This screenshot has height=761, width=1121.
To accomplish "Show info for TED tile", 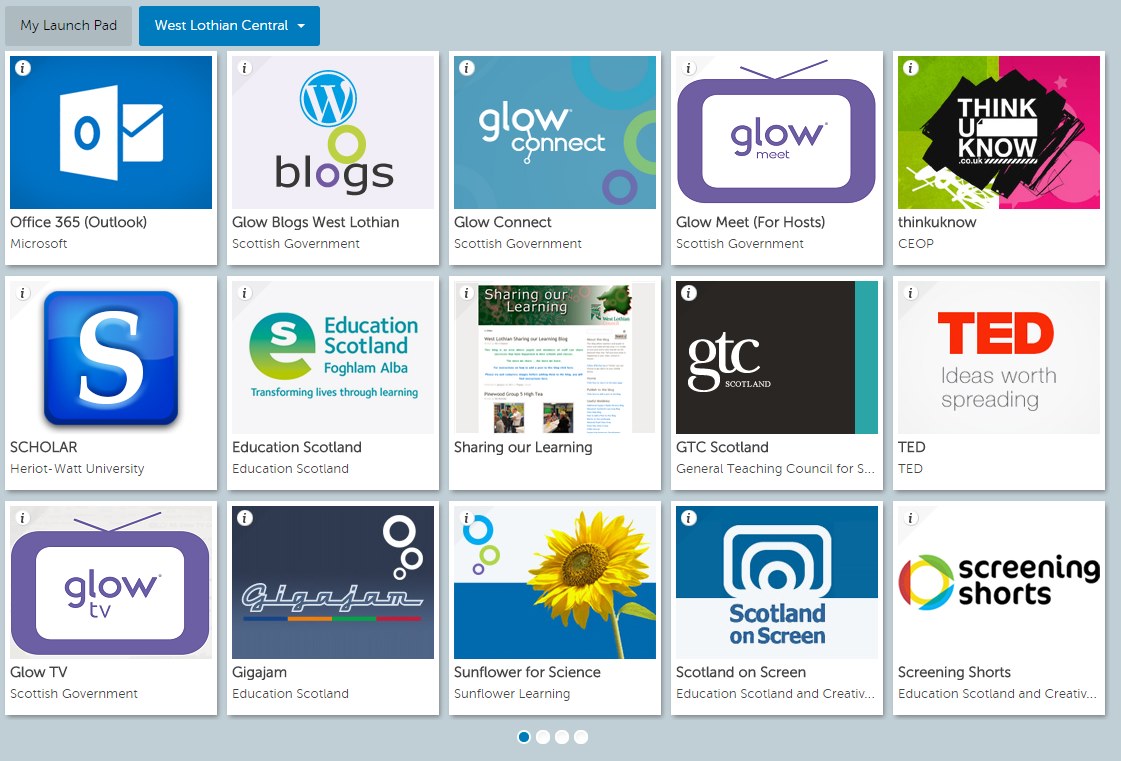I will [x=911, y=293].
